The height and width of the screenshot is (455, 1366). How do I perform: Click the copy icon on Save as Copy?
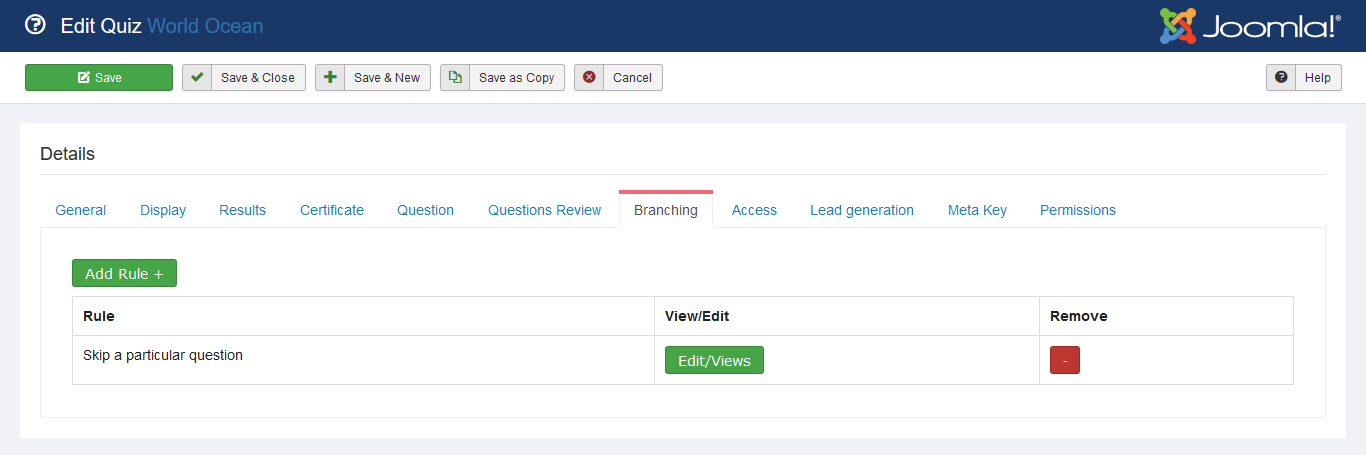pyautogui.click(x=455, y=78)
